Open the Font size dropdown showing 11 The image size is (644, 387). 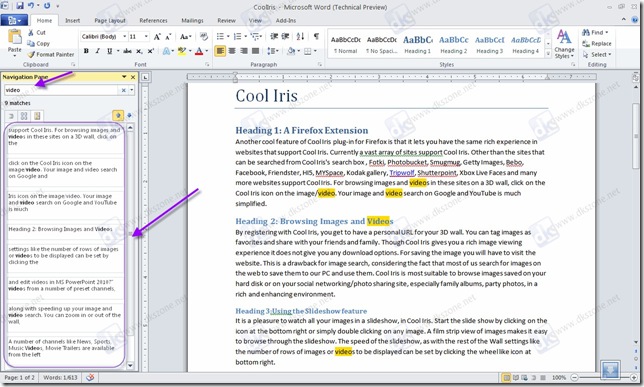point(146,37)
